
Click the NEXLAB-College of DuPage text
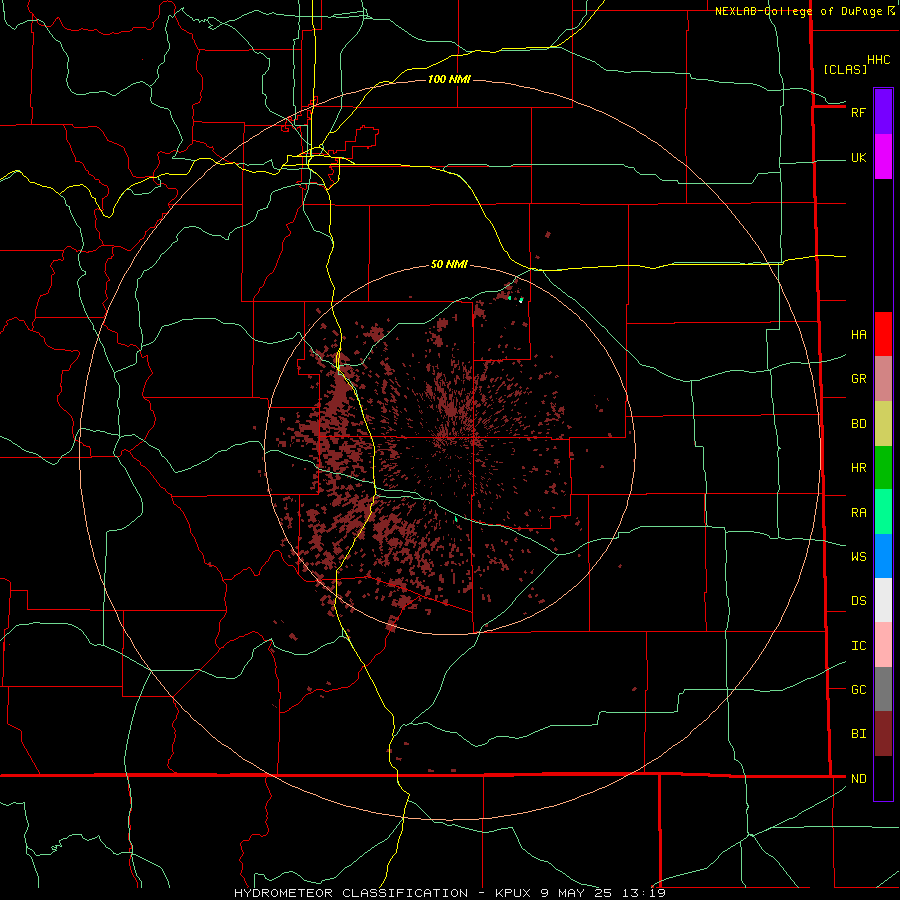[x=798, y=11]
